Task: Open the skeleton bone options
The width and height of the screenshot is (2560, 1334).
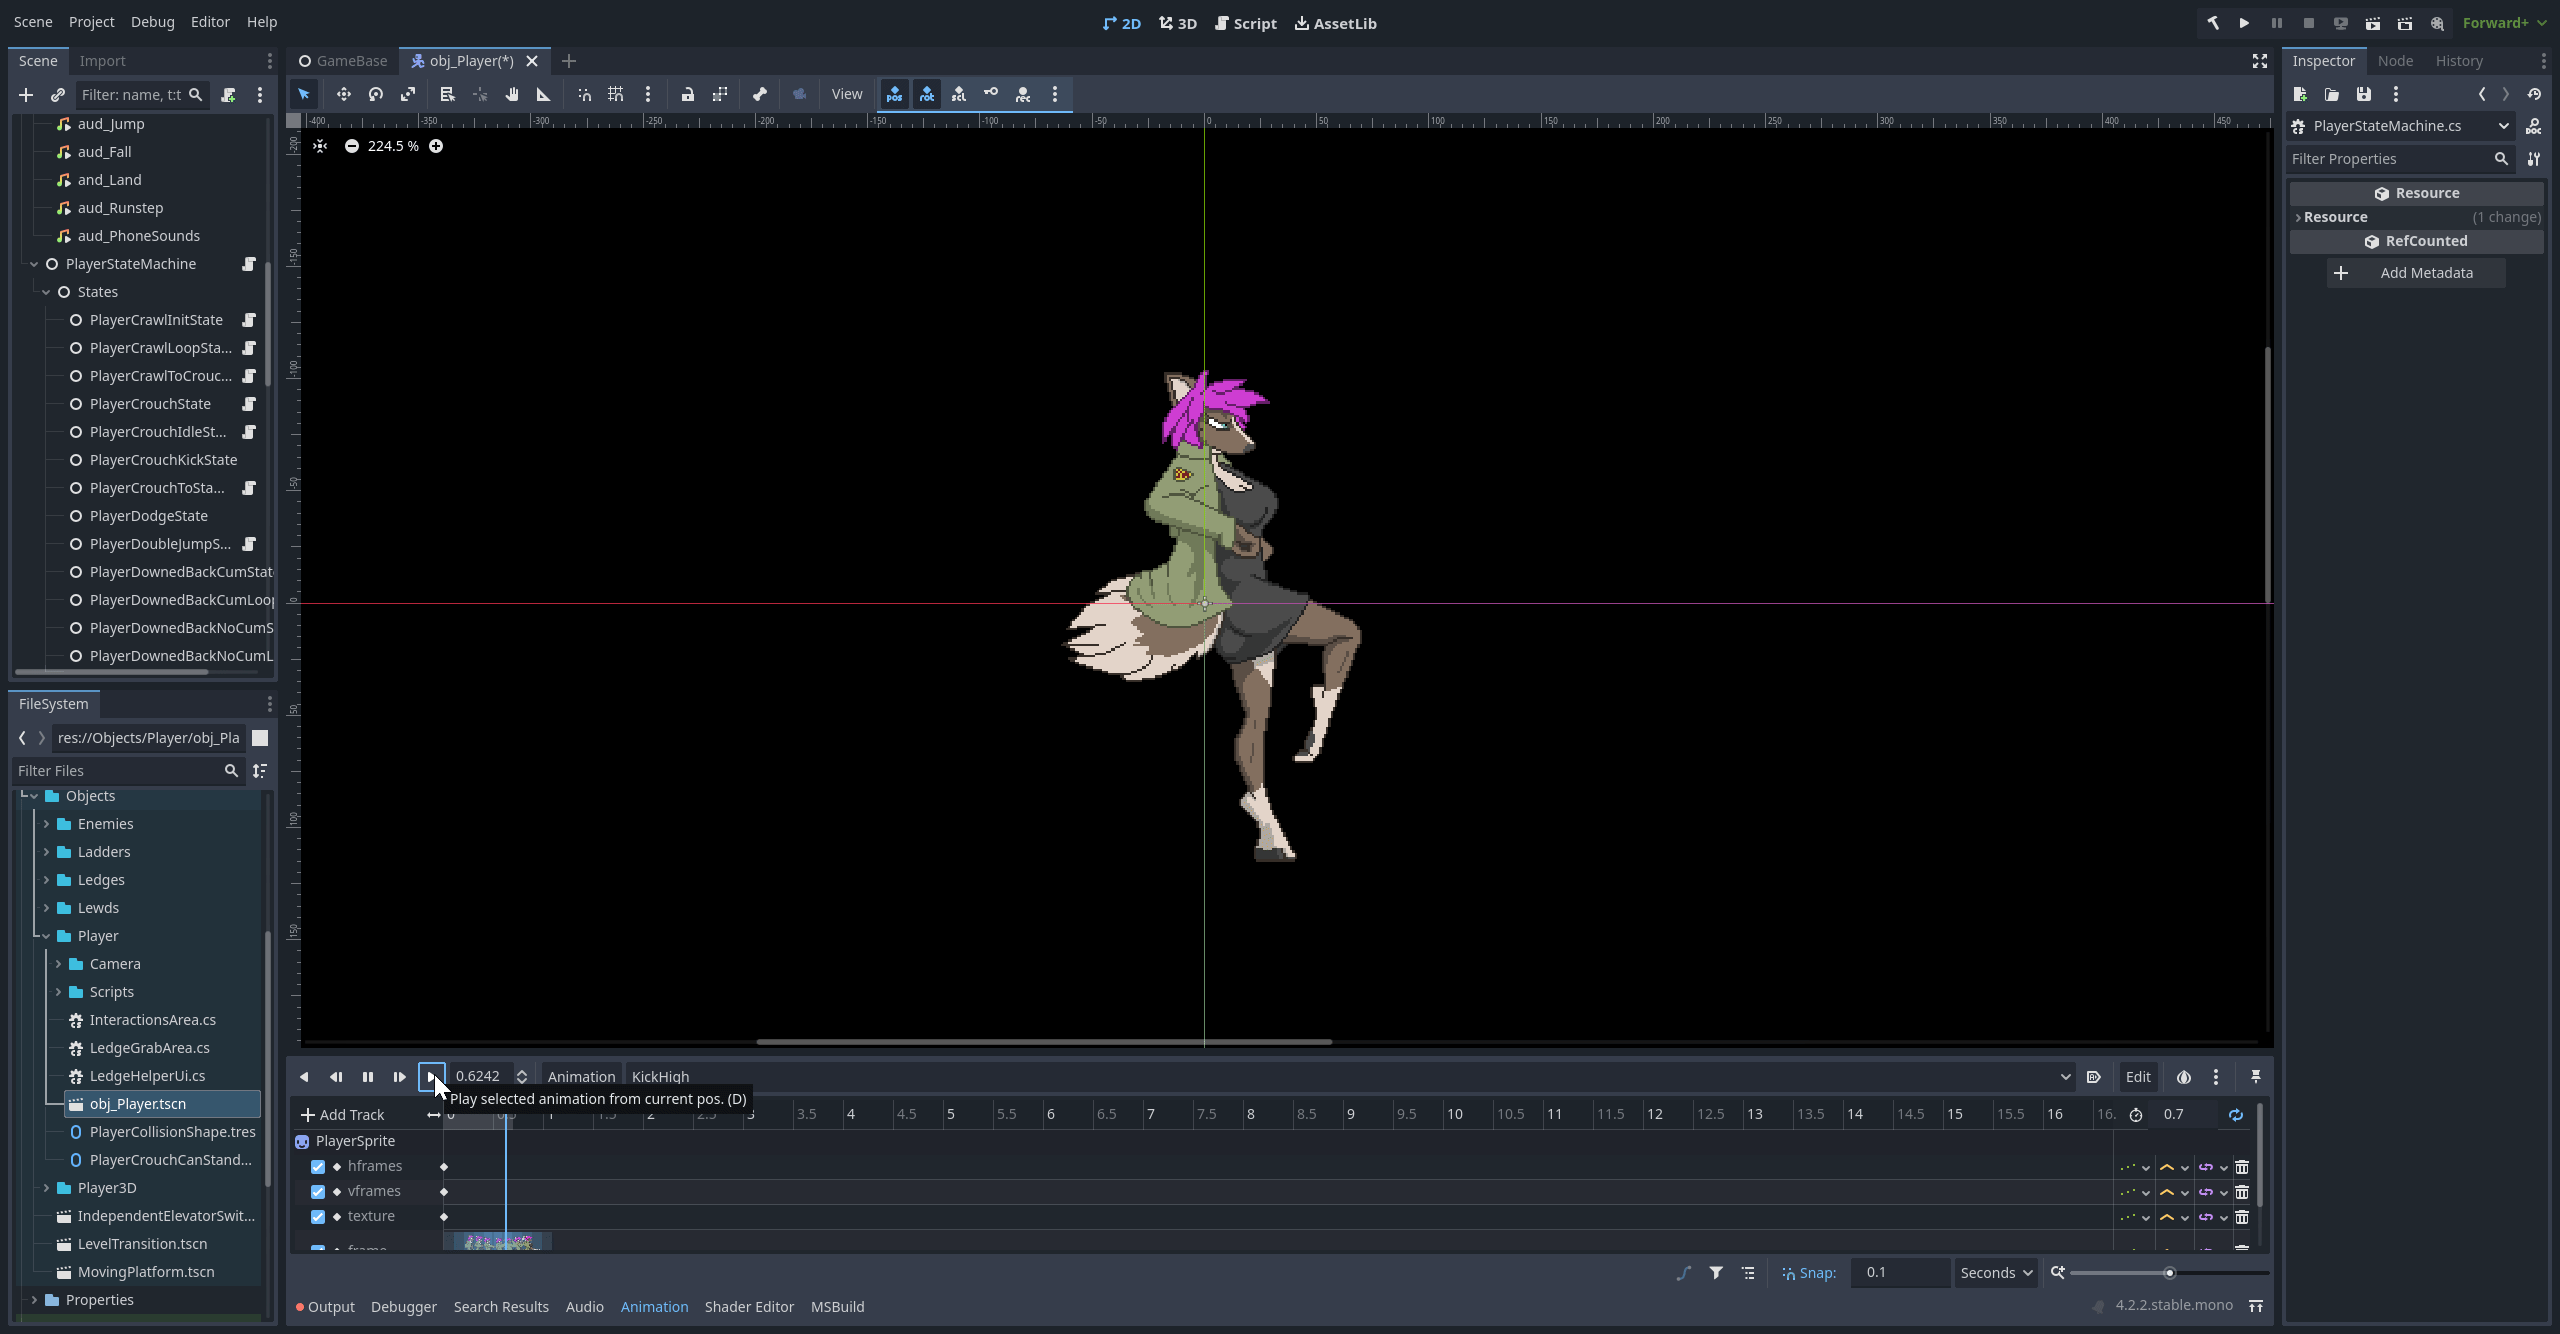Action: tap(760, 94)
